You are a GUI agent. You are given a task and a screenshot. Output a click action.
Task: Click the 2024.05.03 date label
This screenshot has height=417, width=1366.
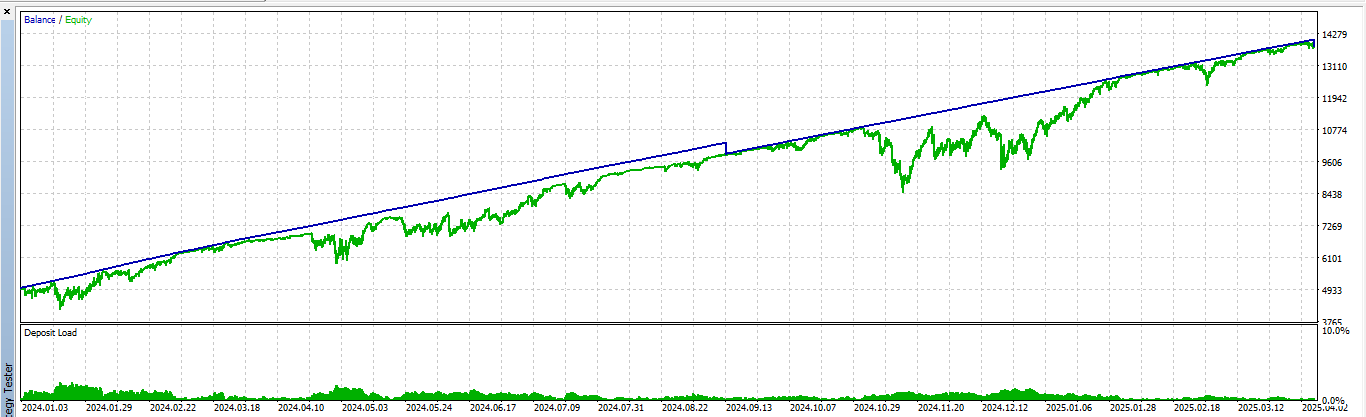point(366,408)
